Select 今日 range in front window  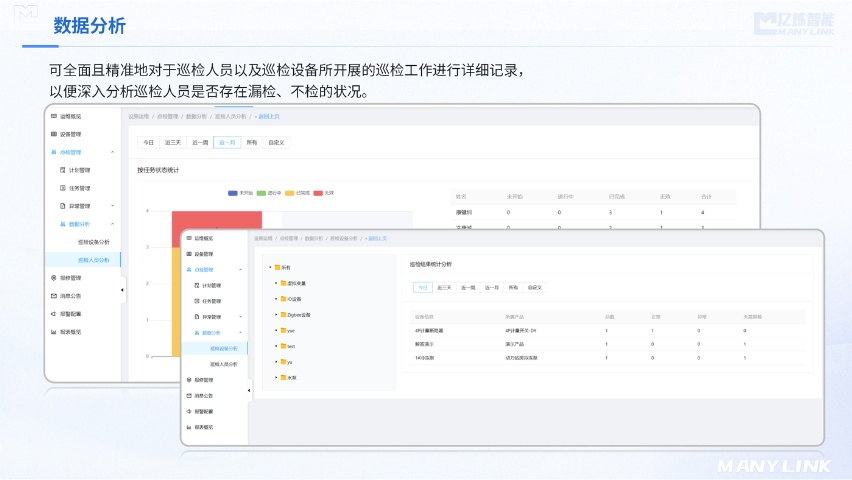pos(423,288)
